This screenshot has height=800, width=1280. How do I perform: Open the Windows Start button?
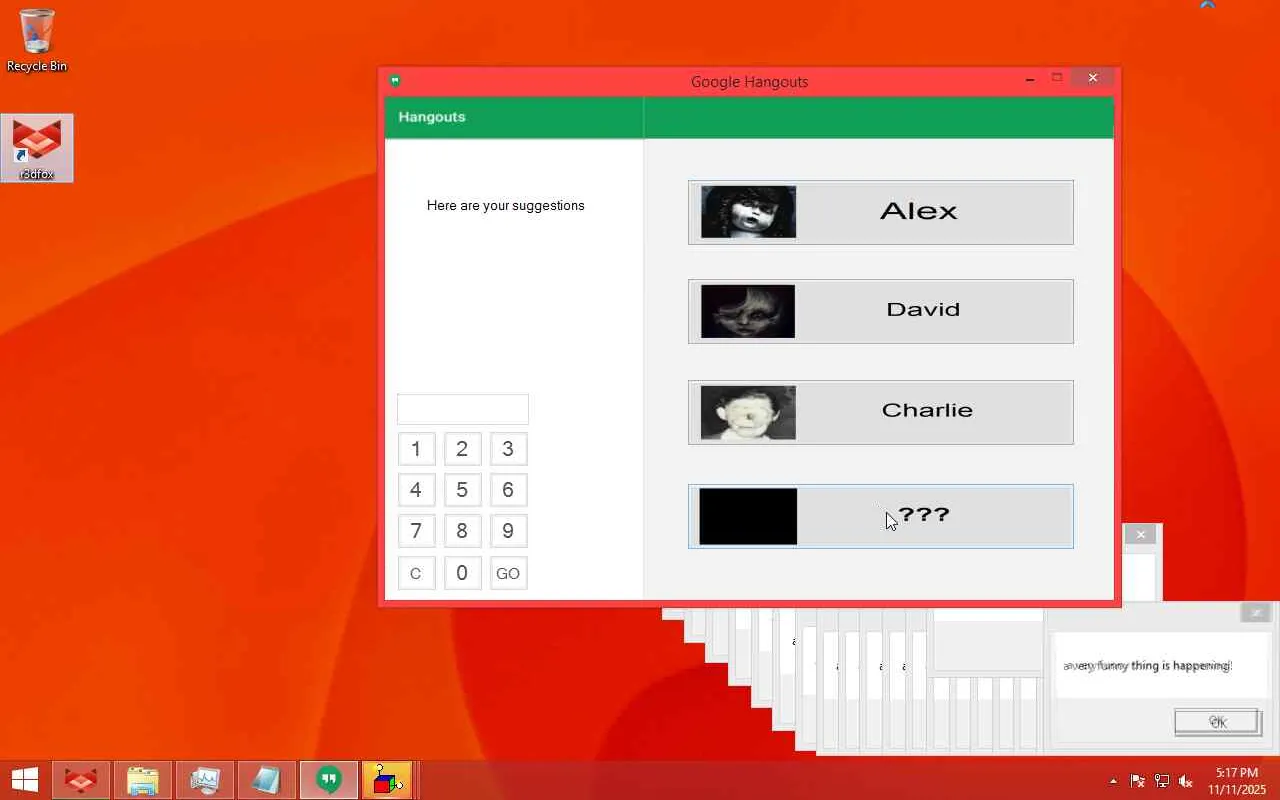(x=24, y=780)
